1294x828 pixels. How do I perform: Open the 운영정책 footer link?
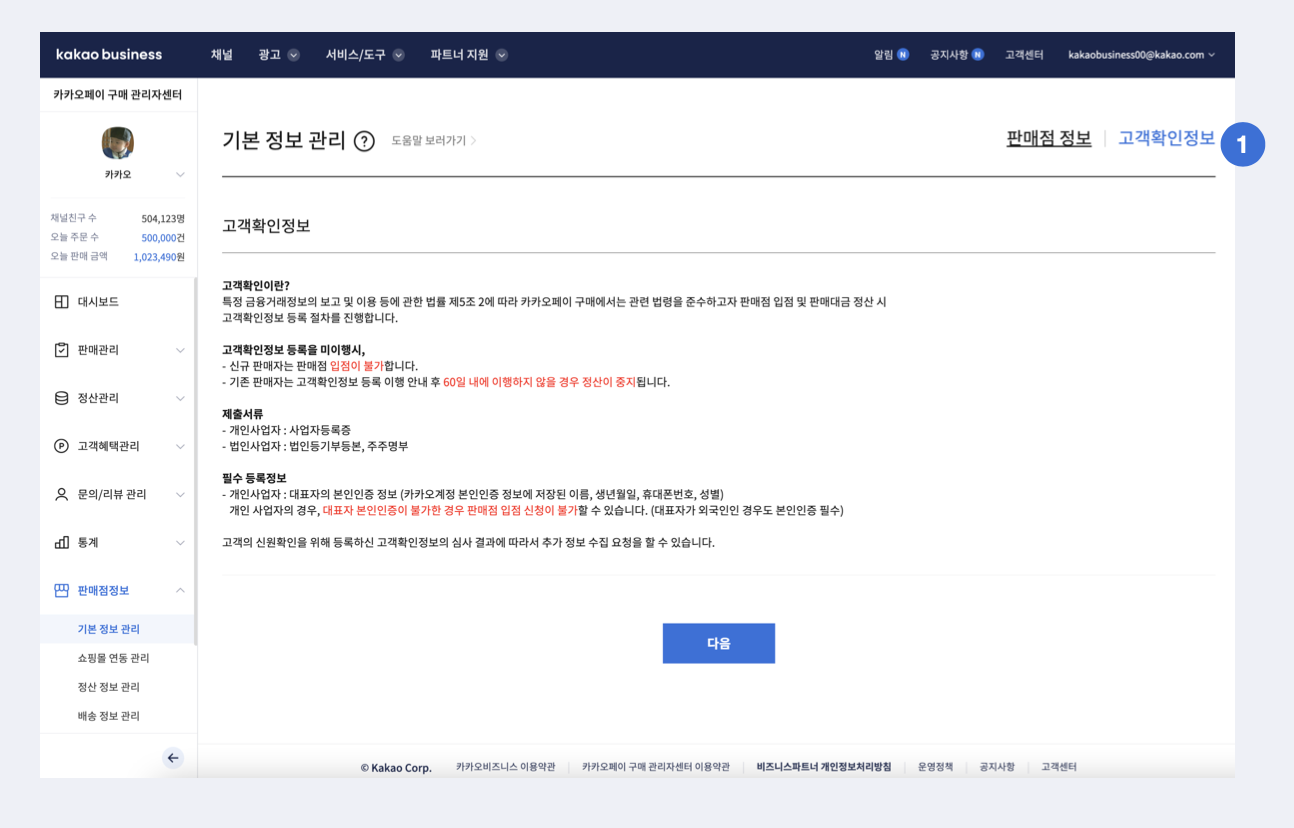tap(935, 767)
